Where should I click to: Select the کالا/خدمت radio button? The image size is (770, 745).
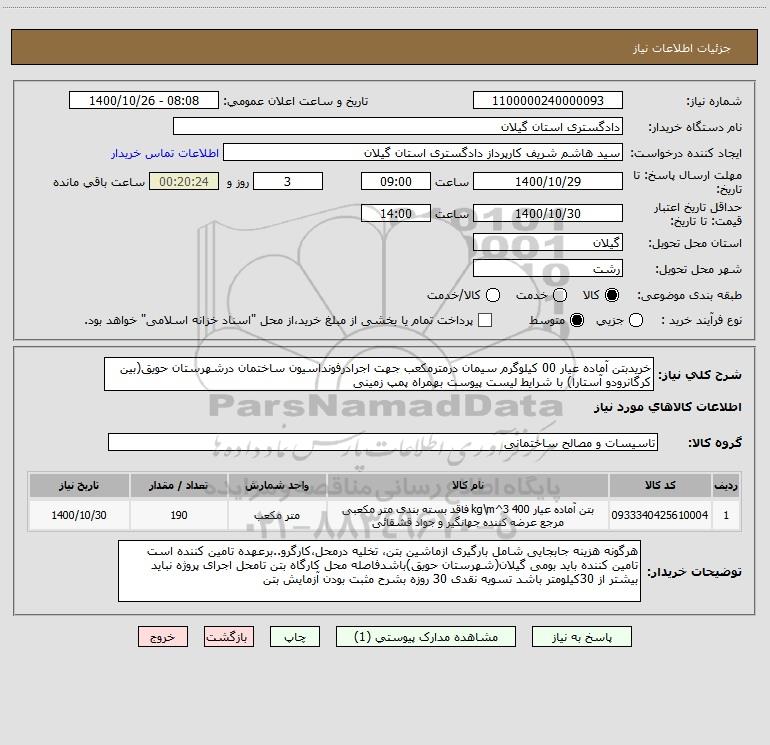tap(493, 295)
